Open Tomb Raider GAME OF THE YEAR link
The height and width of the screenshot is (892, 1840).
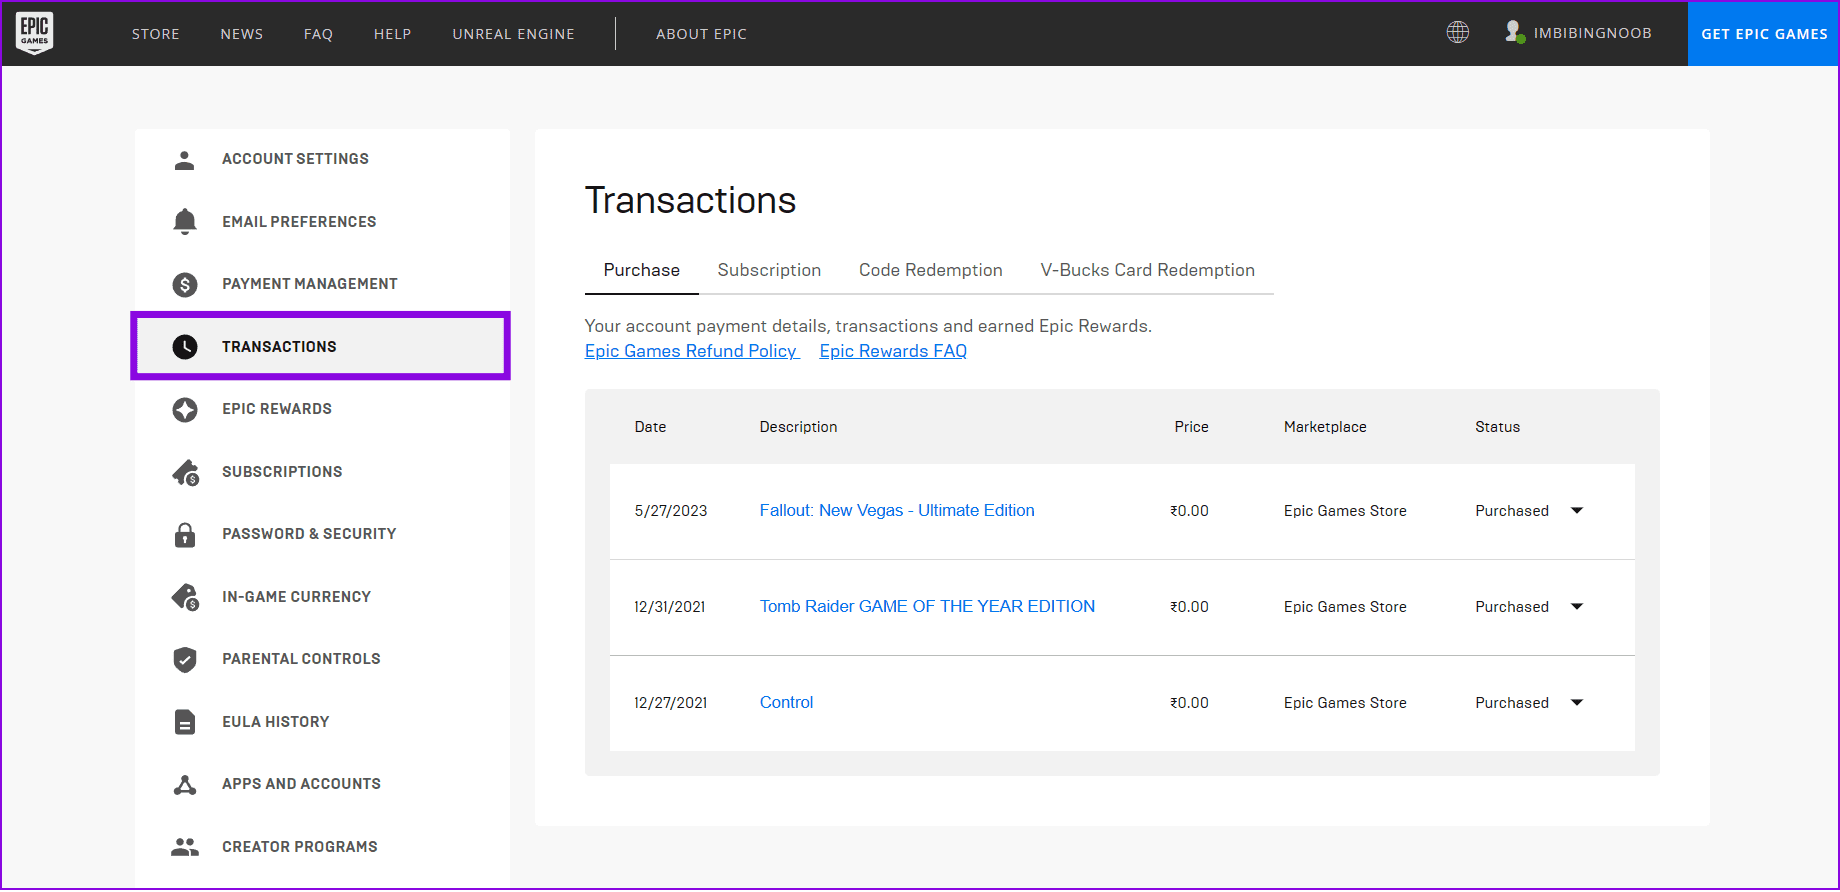click(927, 606)
